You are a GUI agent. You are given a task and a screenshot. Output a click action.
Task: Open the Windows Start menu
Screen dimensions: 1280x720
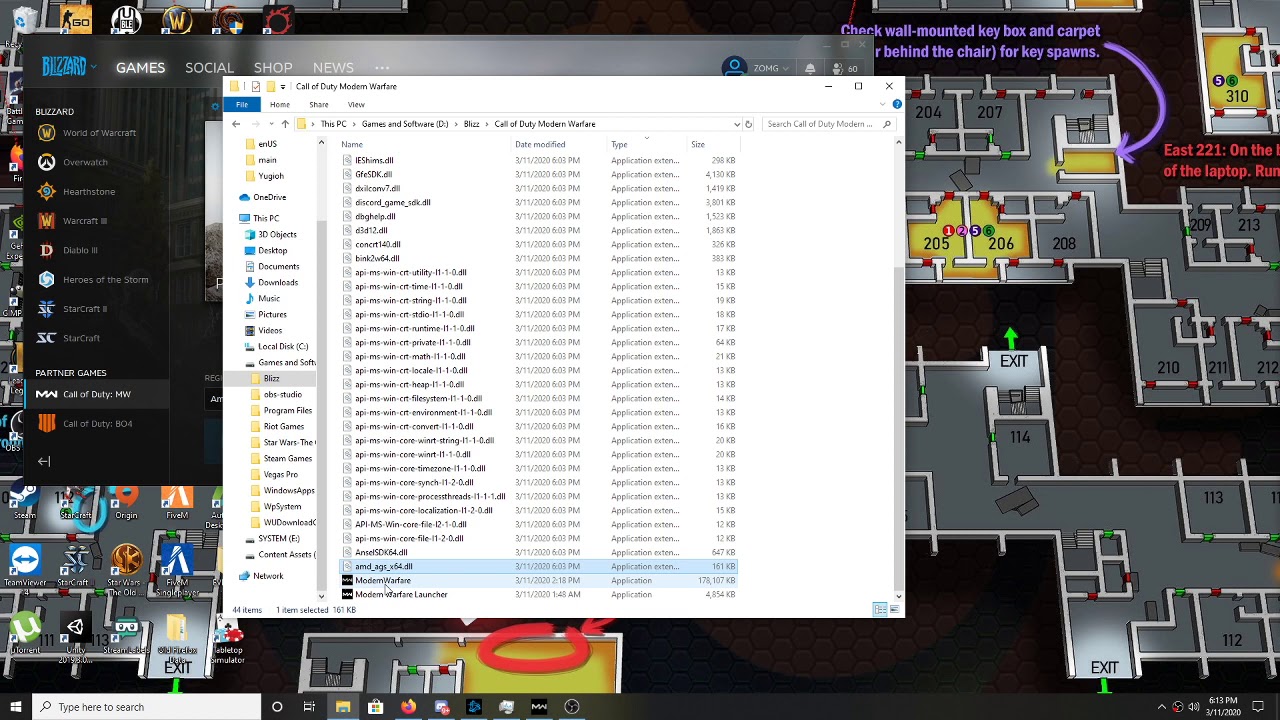[x=15, y=707]
